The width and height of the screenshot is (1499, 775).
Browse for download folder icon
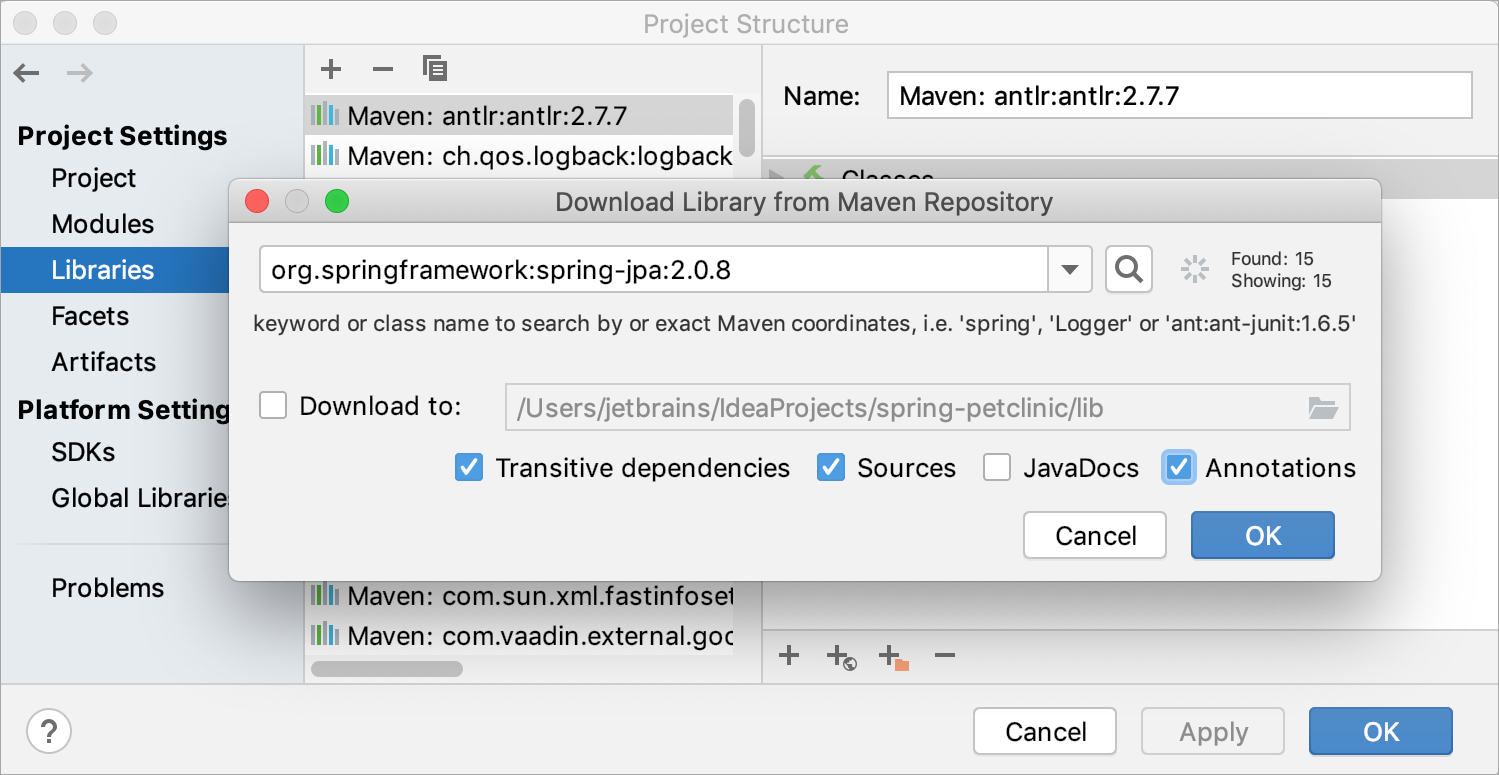1323,407
